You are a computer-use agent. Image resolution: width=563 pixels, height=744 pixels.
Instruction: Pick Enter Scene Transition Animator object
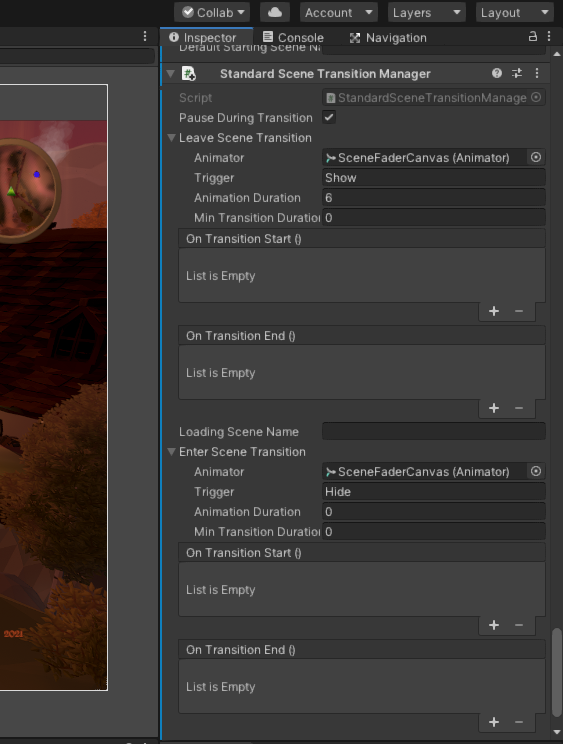(536, 472)
